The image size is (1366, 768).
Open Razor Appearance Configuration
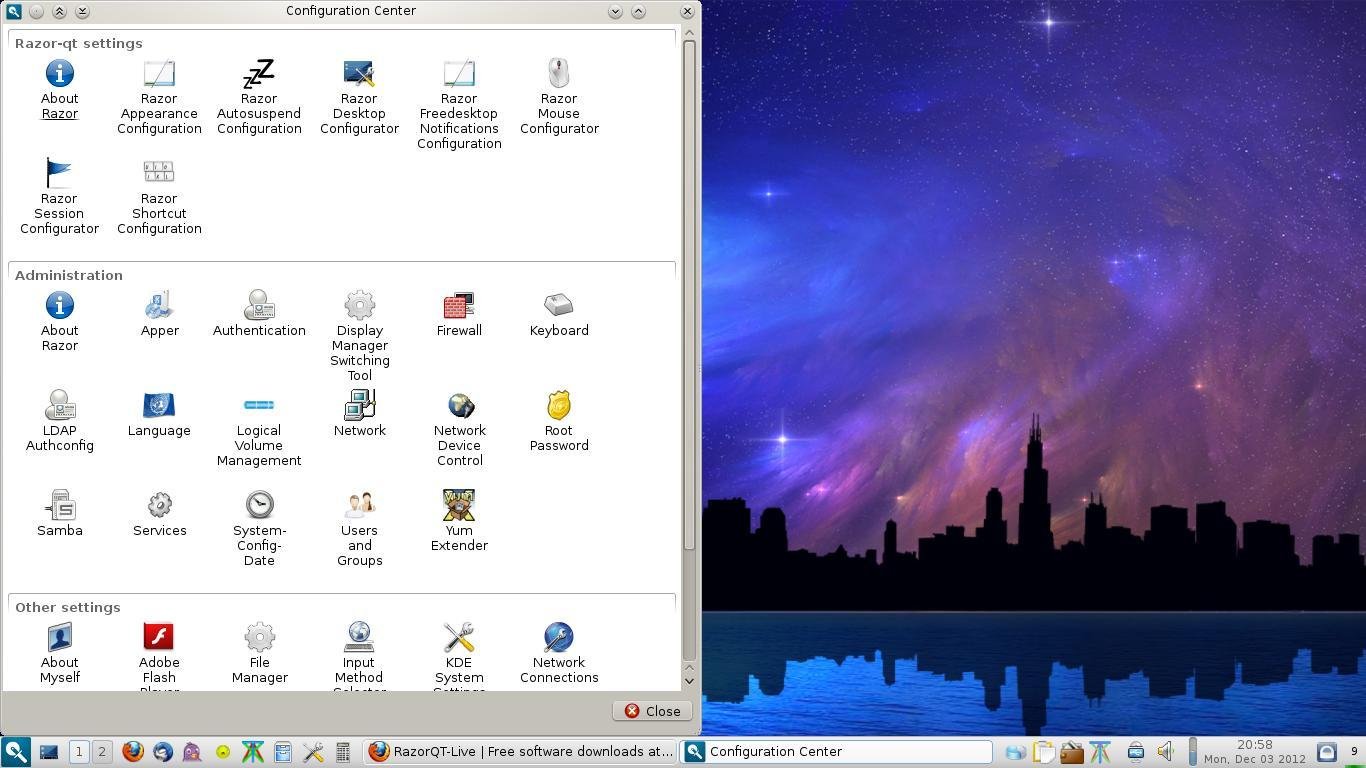click(x=159, y=97)
